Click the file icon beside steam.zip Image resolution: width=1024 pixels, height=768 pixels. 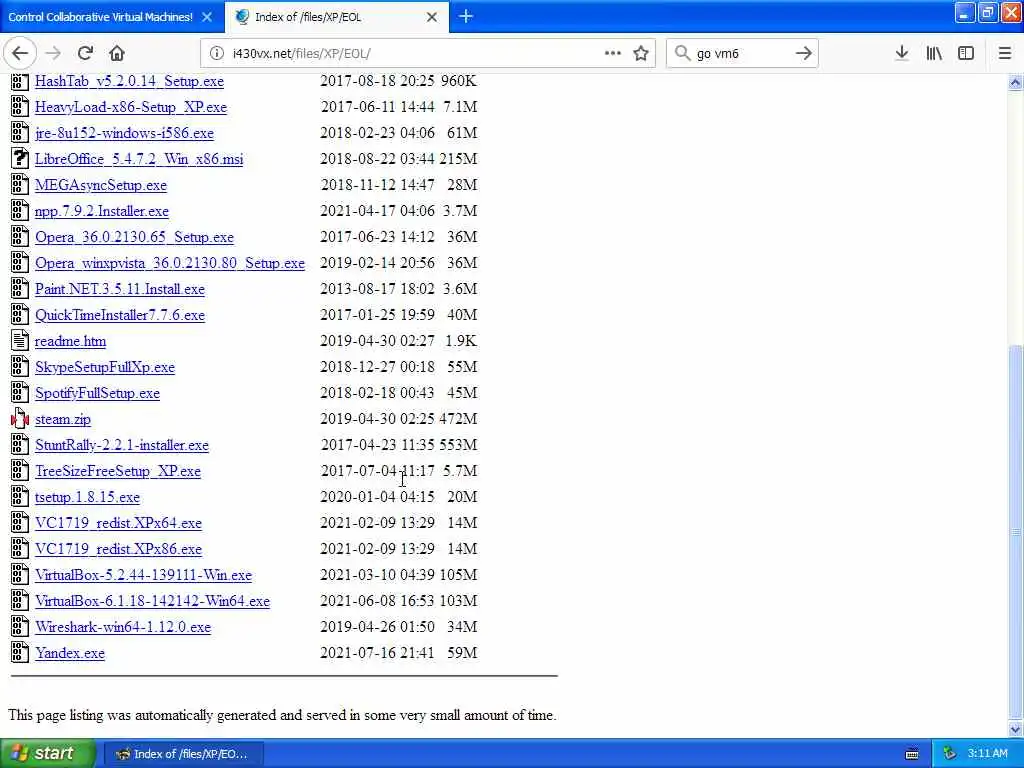click(20, 419)
